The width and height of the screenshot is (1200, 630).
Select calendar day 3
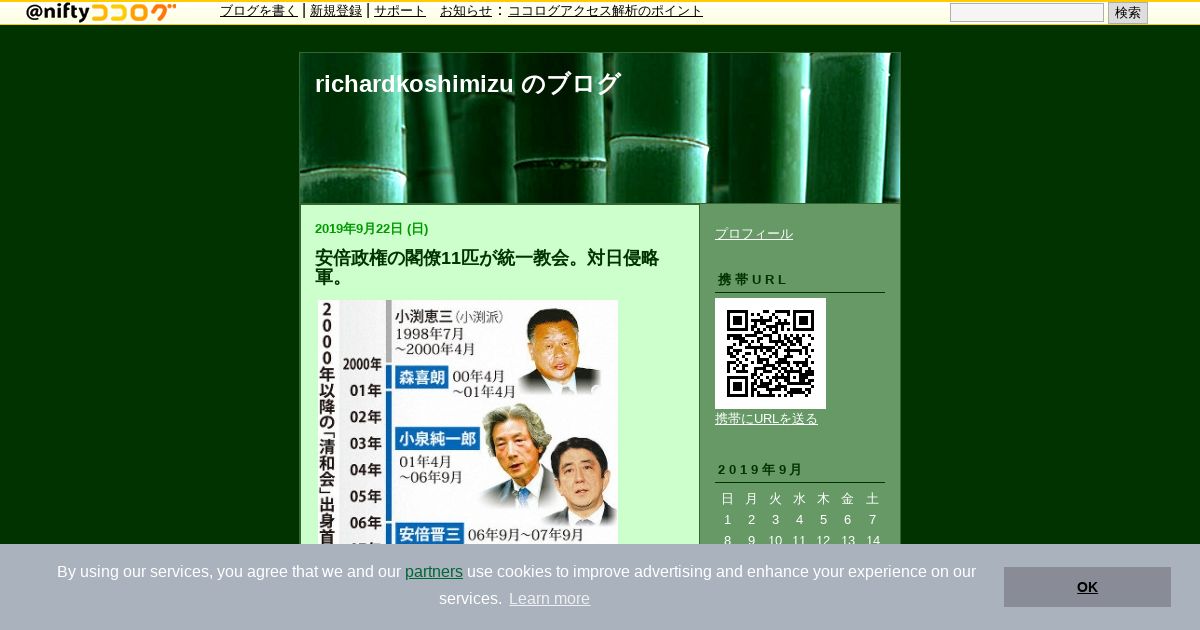click(775, 520)
